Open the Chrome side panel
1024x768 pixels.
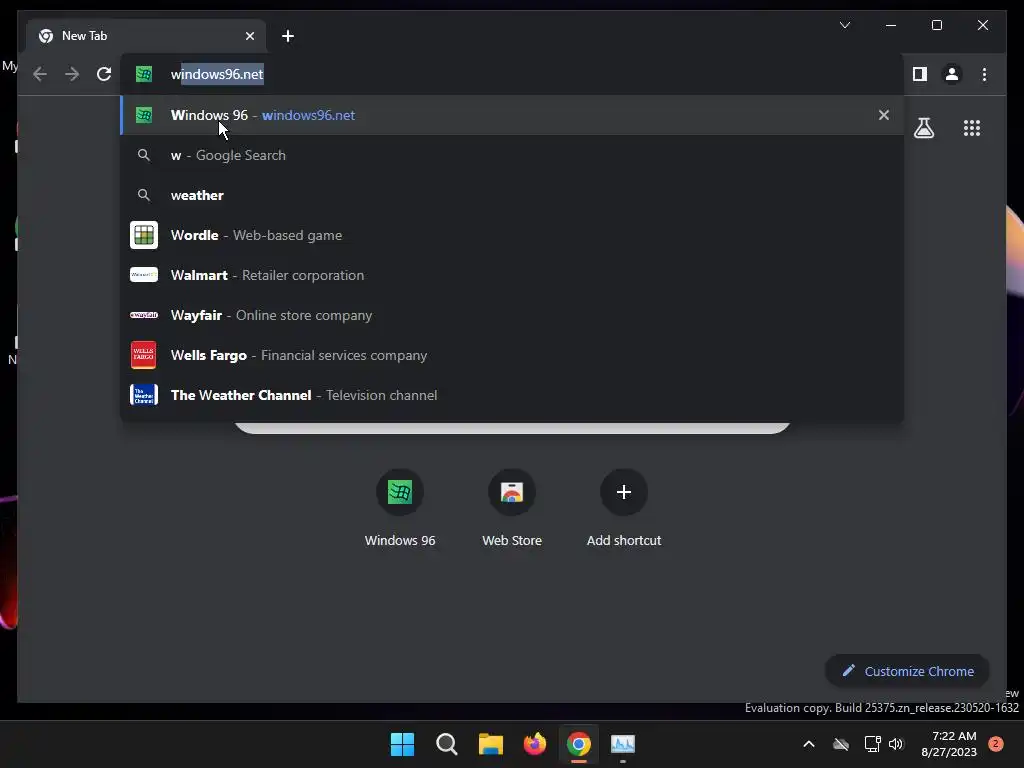pyautogui.click(x=920, y=74)
